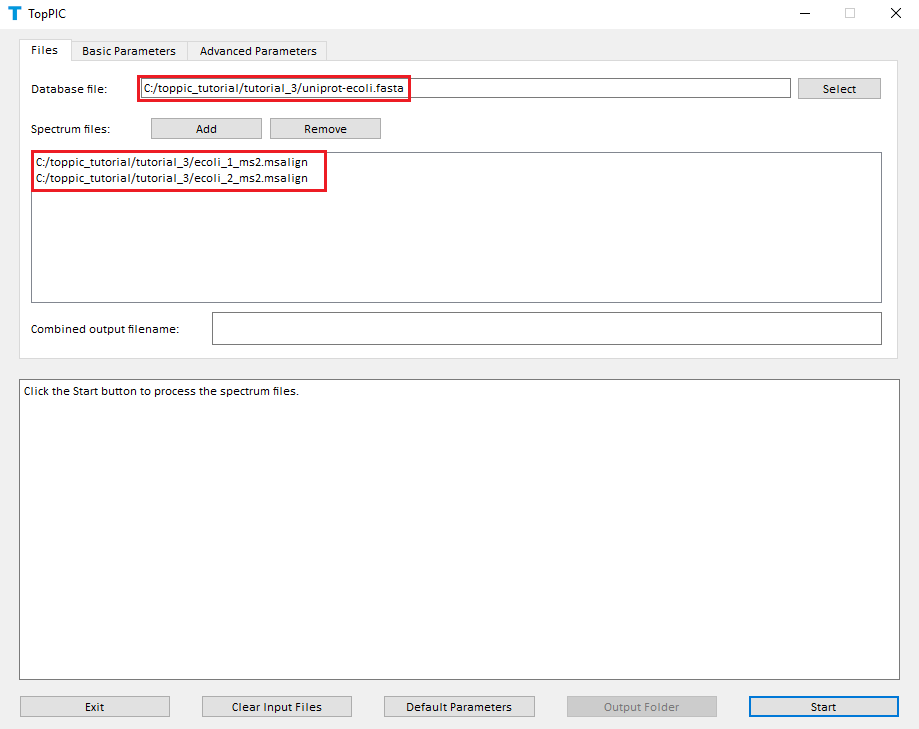Add a spectrum file
This screenshot has height=729, width=919.
206,129
